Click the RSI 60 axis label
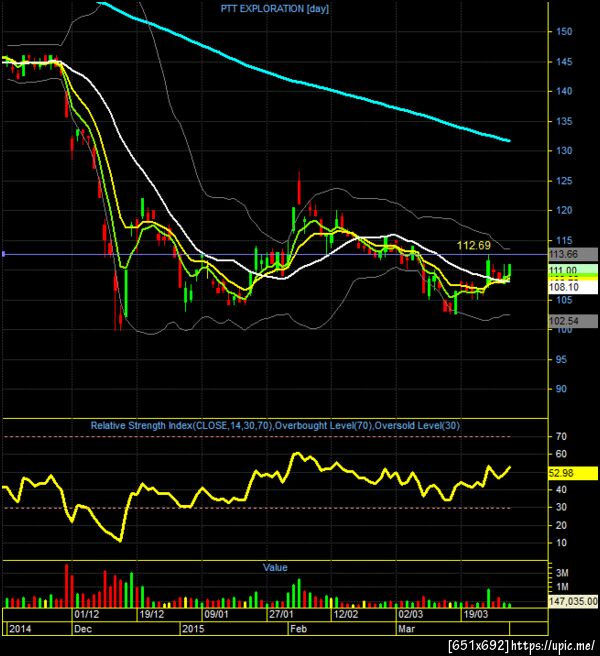The width and height of the screenshot is (600, 656). pos(561,454)
